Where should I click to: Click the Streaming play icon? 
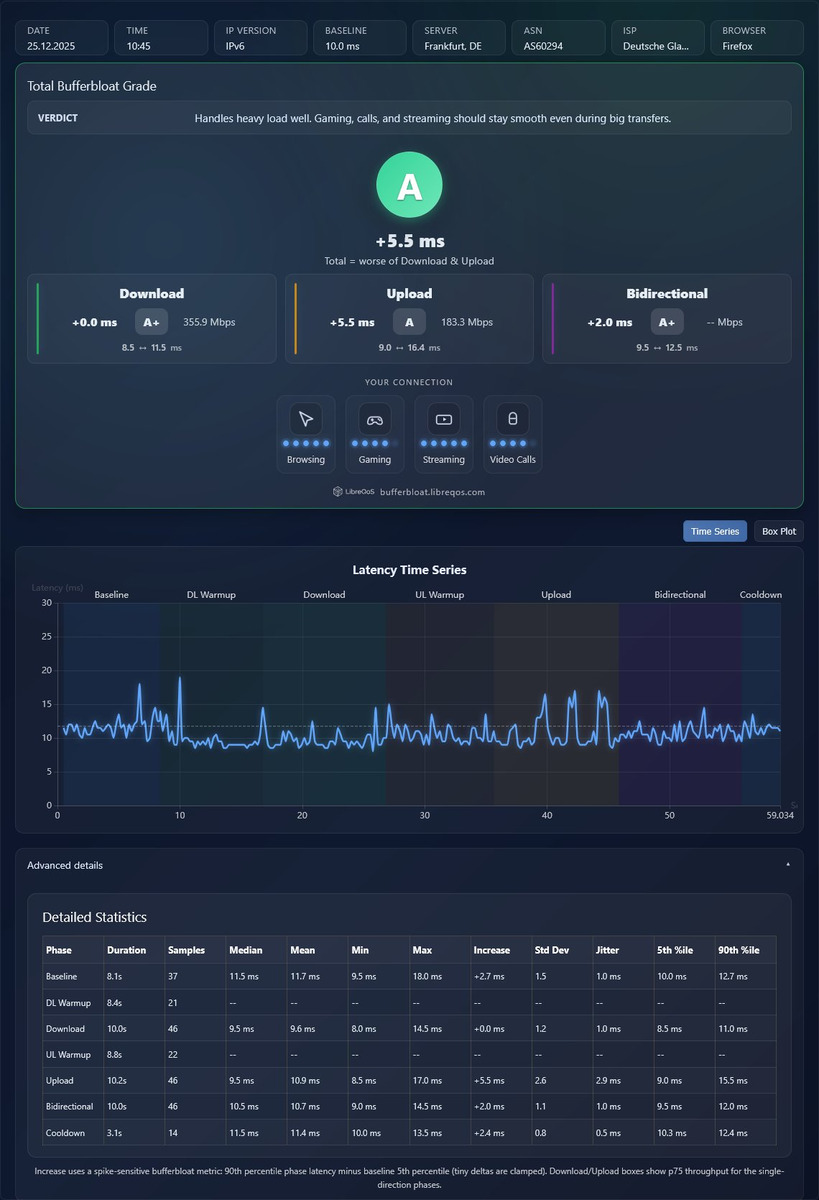[x=444, y=419]
